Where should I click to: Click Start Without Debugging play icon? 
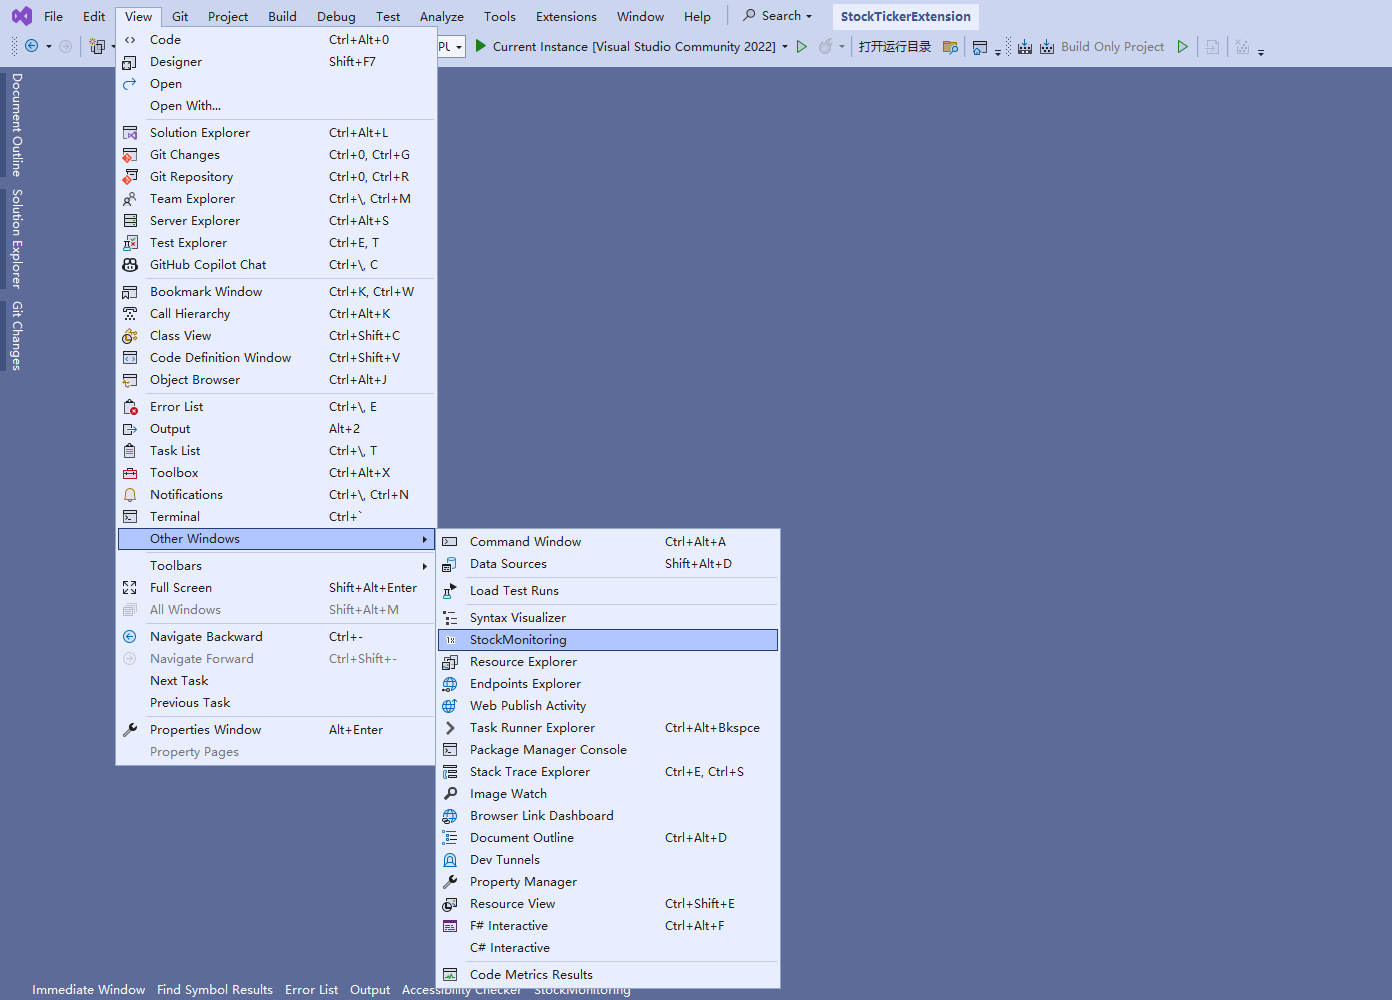(802, 47)
